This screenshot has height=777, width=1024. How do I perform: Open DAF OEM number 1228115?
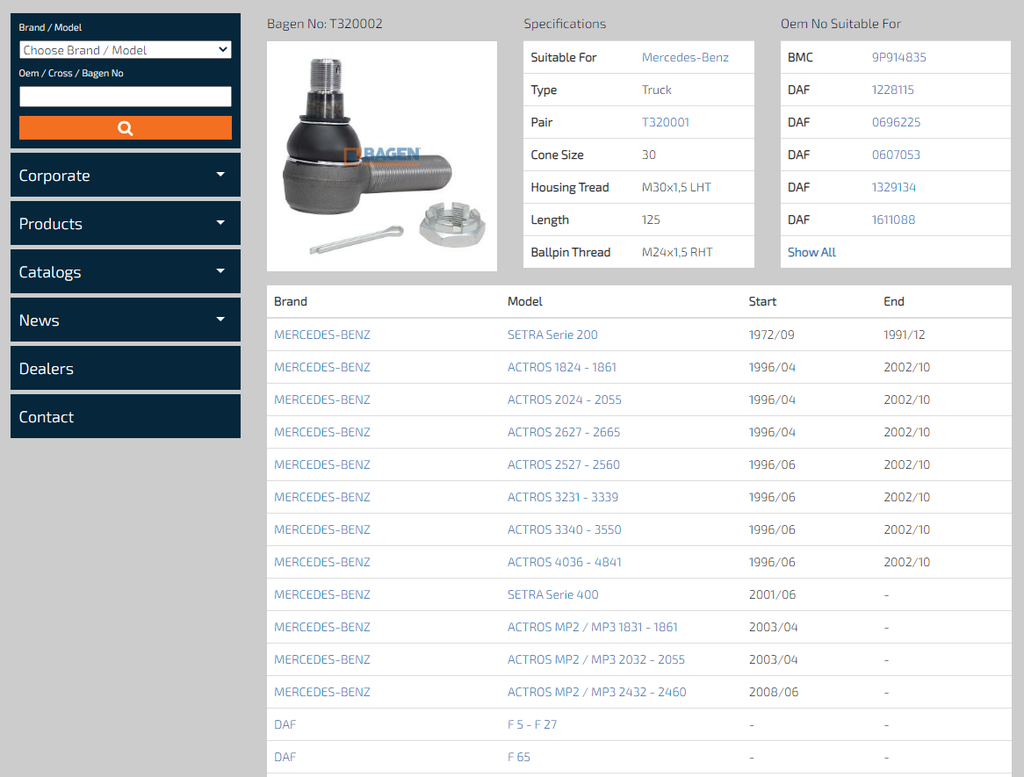point(893,90)
